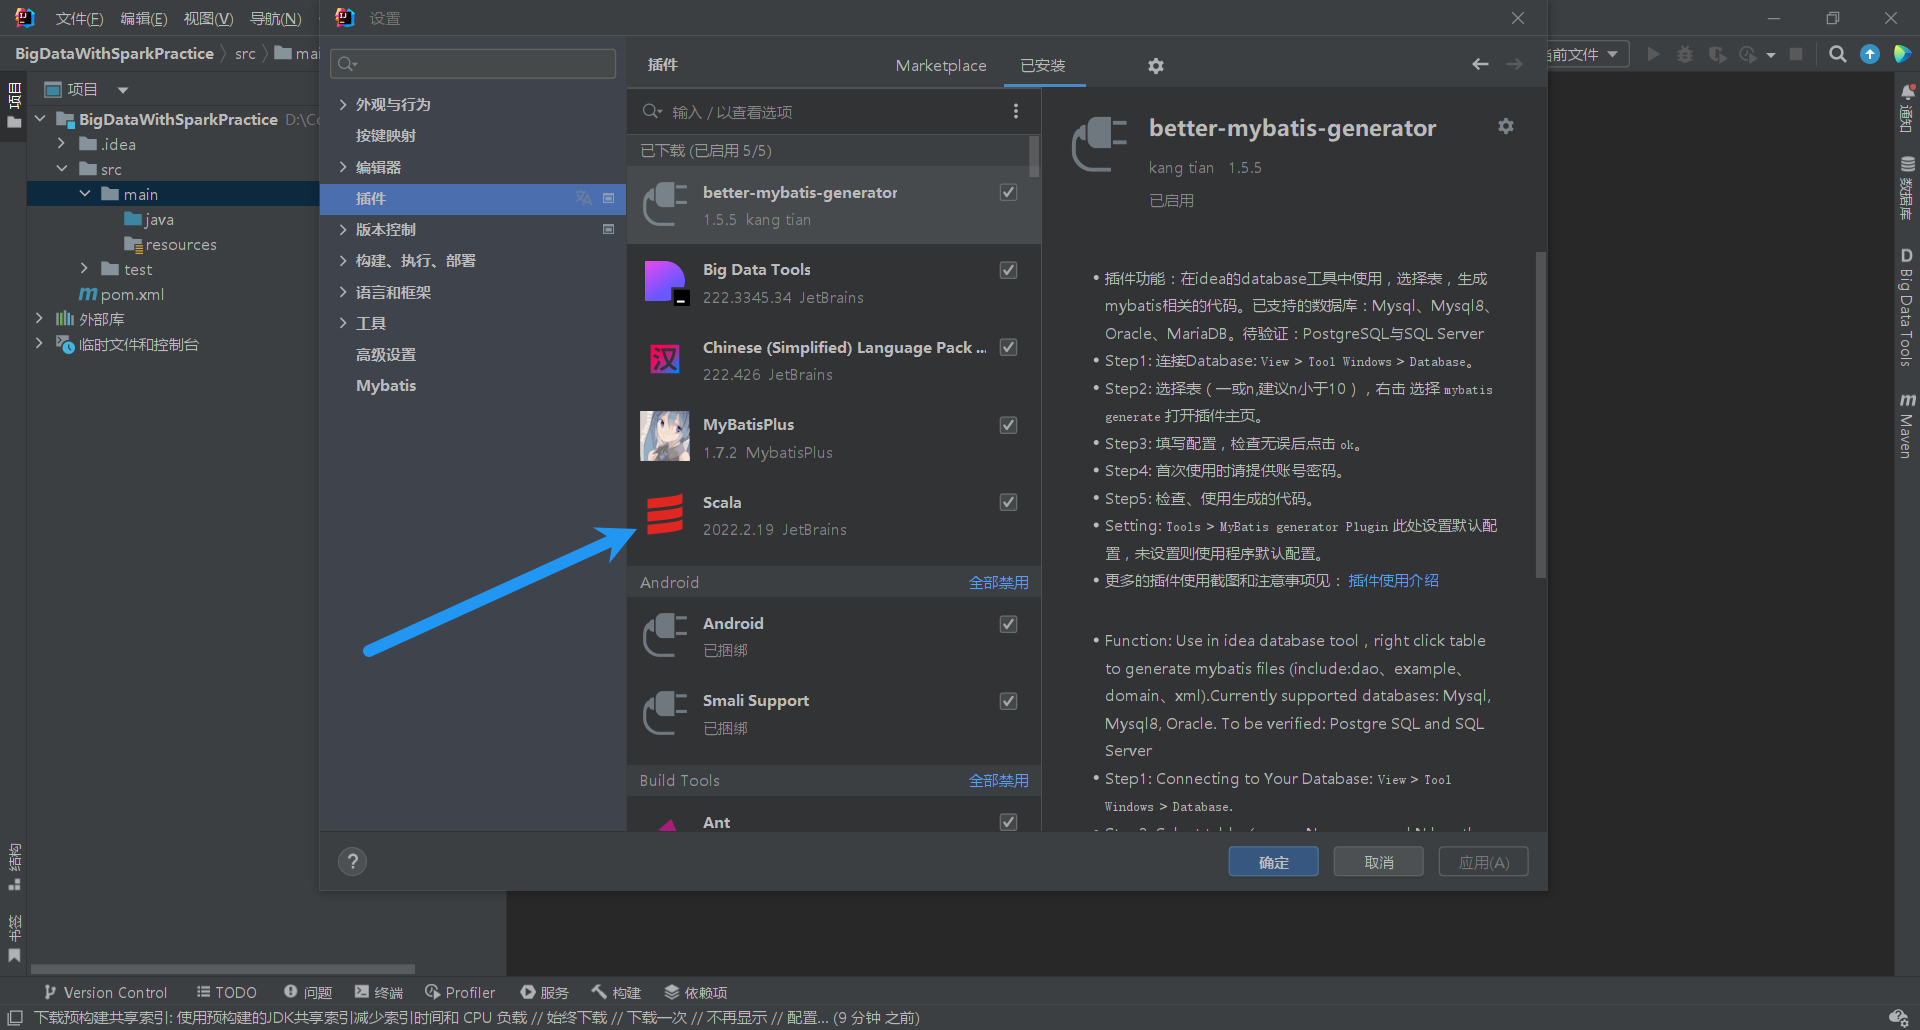Open plugin settings gear in plugins header
This screenshot has width=1920, height=1030.
pos(1156,66)
